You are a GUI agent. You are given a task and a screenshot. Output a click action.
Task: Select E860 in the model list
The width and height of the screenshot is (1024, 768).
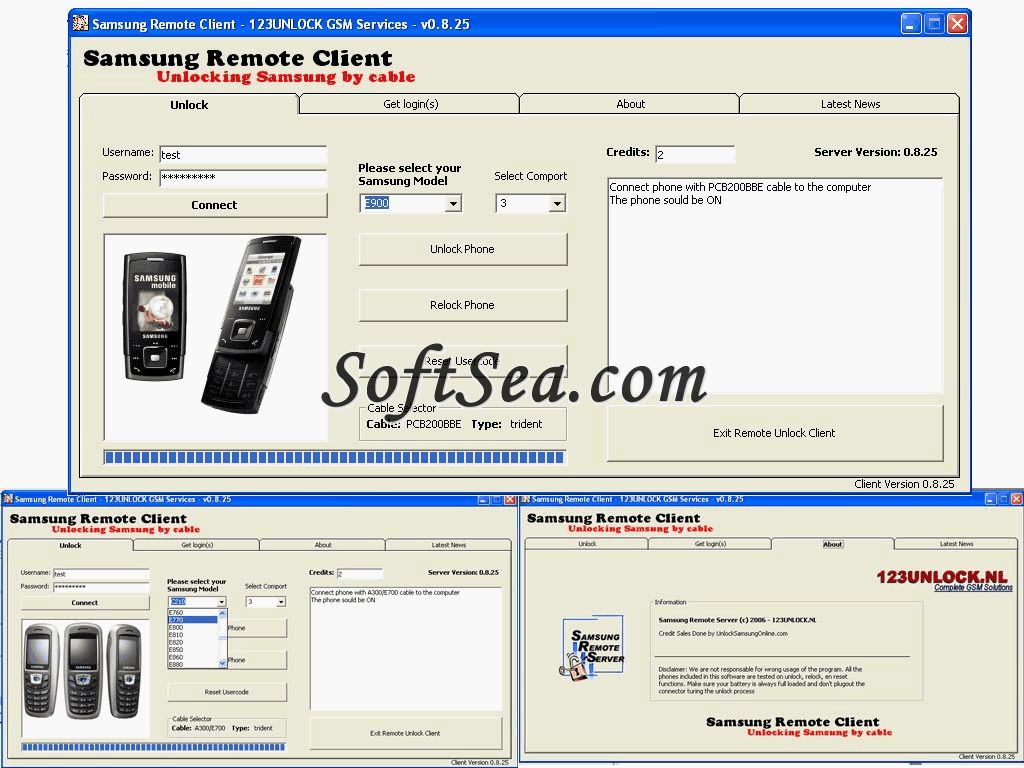tap(193, 657)
